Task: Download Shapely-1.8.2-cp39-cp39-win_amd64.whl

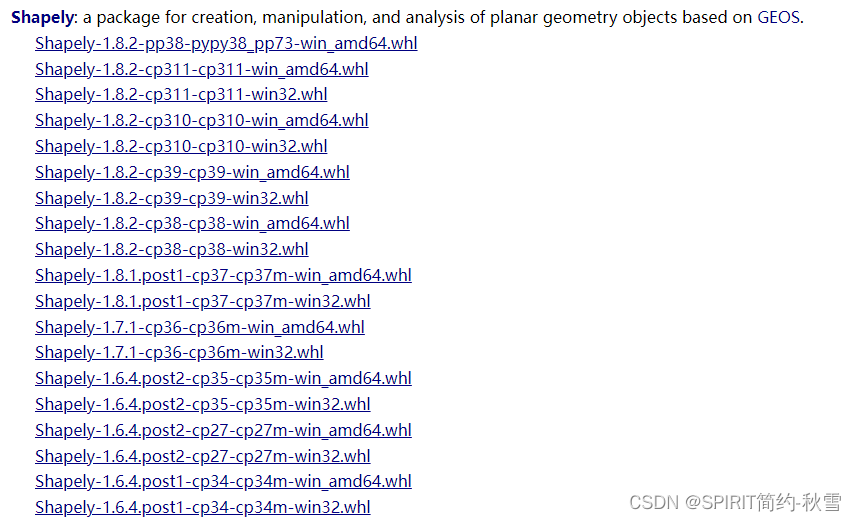Action: click(192, 172)
